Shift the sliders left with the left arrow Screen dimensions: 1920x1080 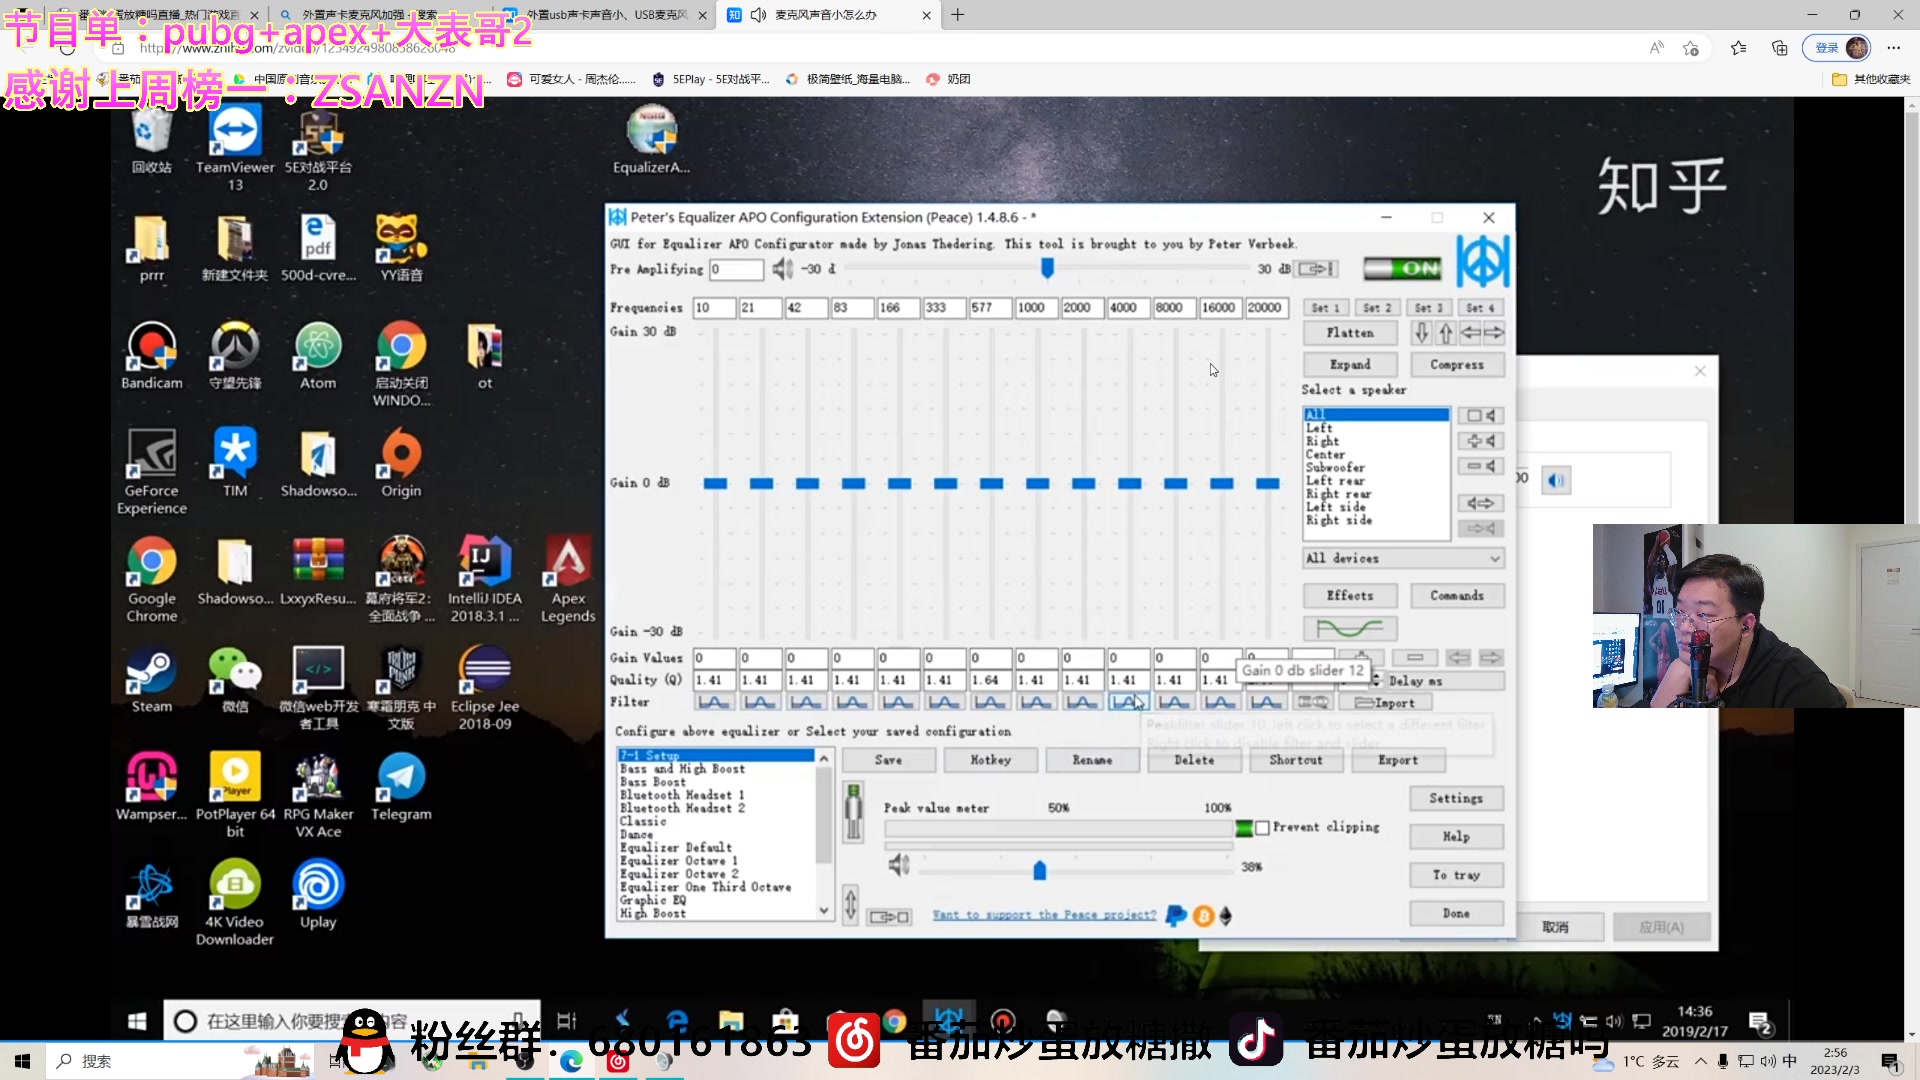point(1470,333)
